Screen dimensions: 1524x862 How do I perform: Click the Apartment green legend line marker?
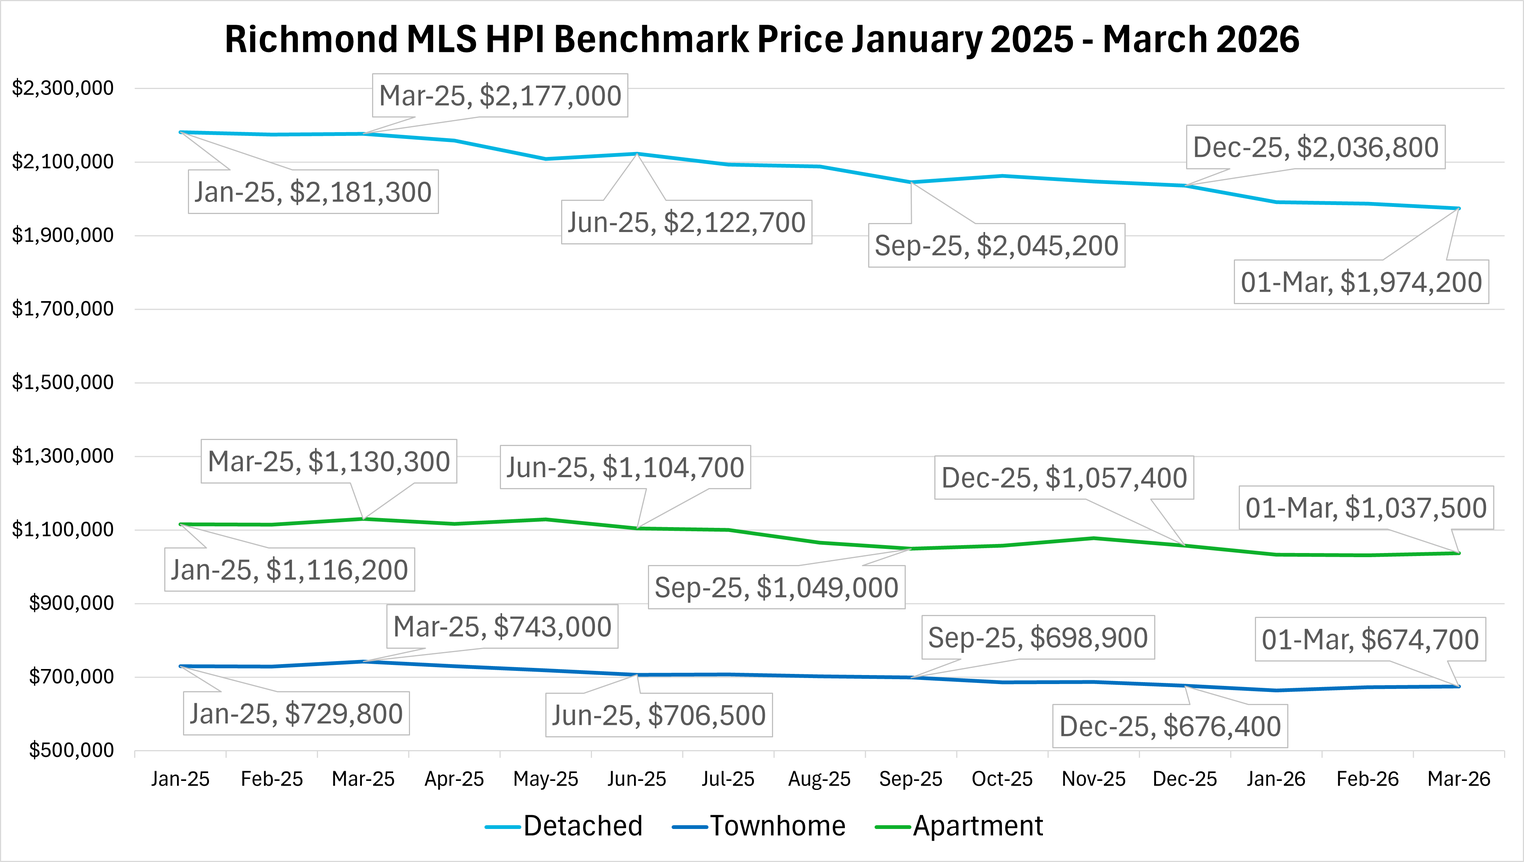coord(892,827)
